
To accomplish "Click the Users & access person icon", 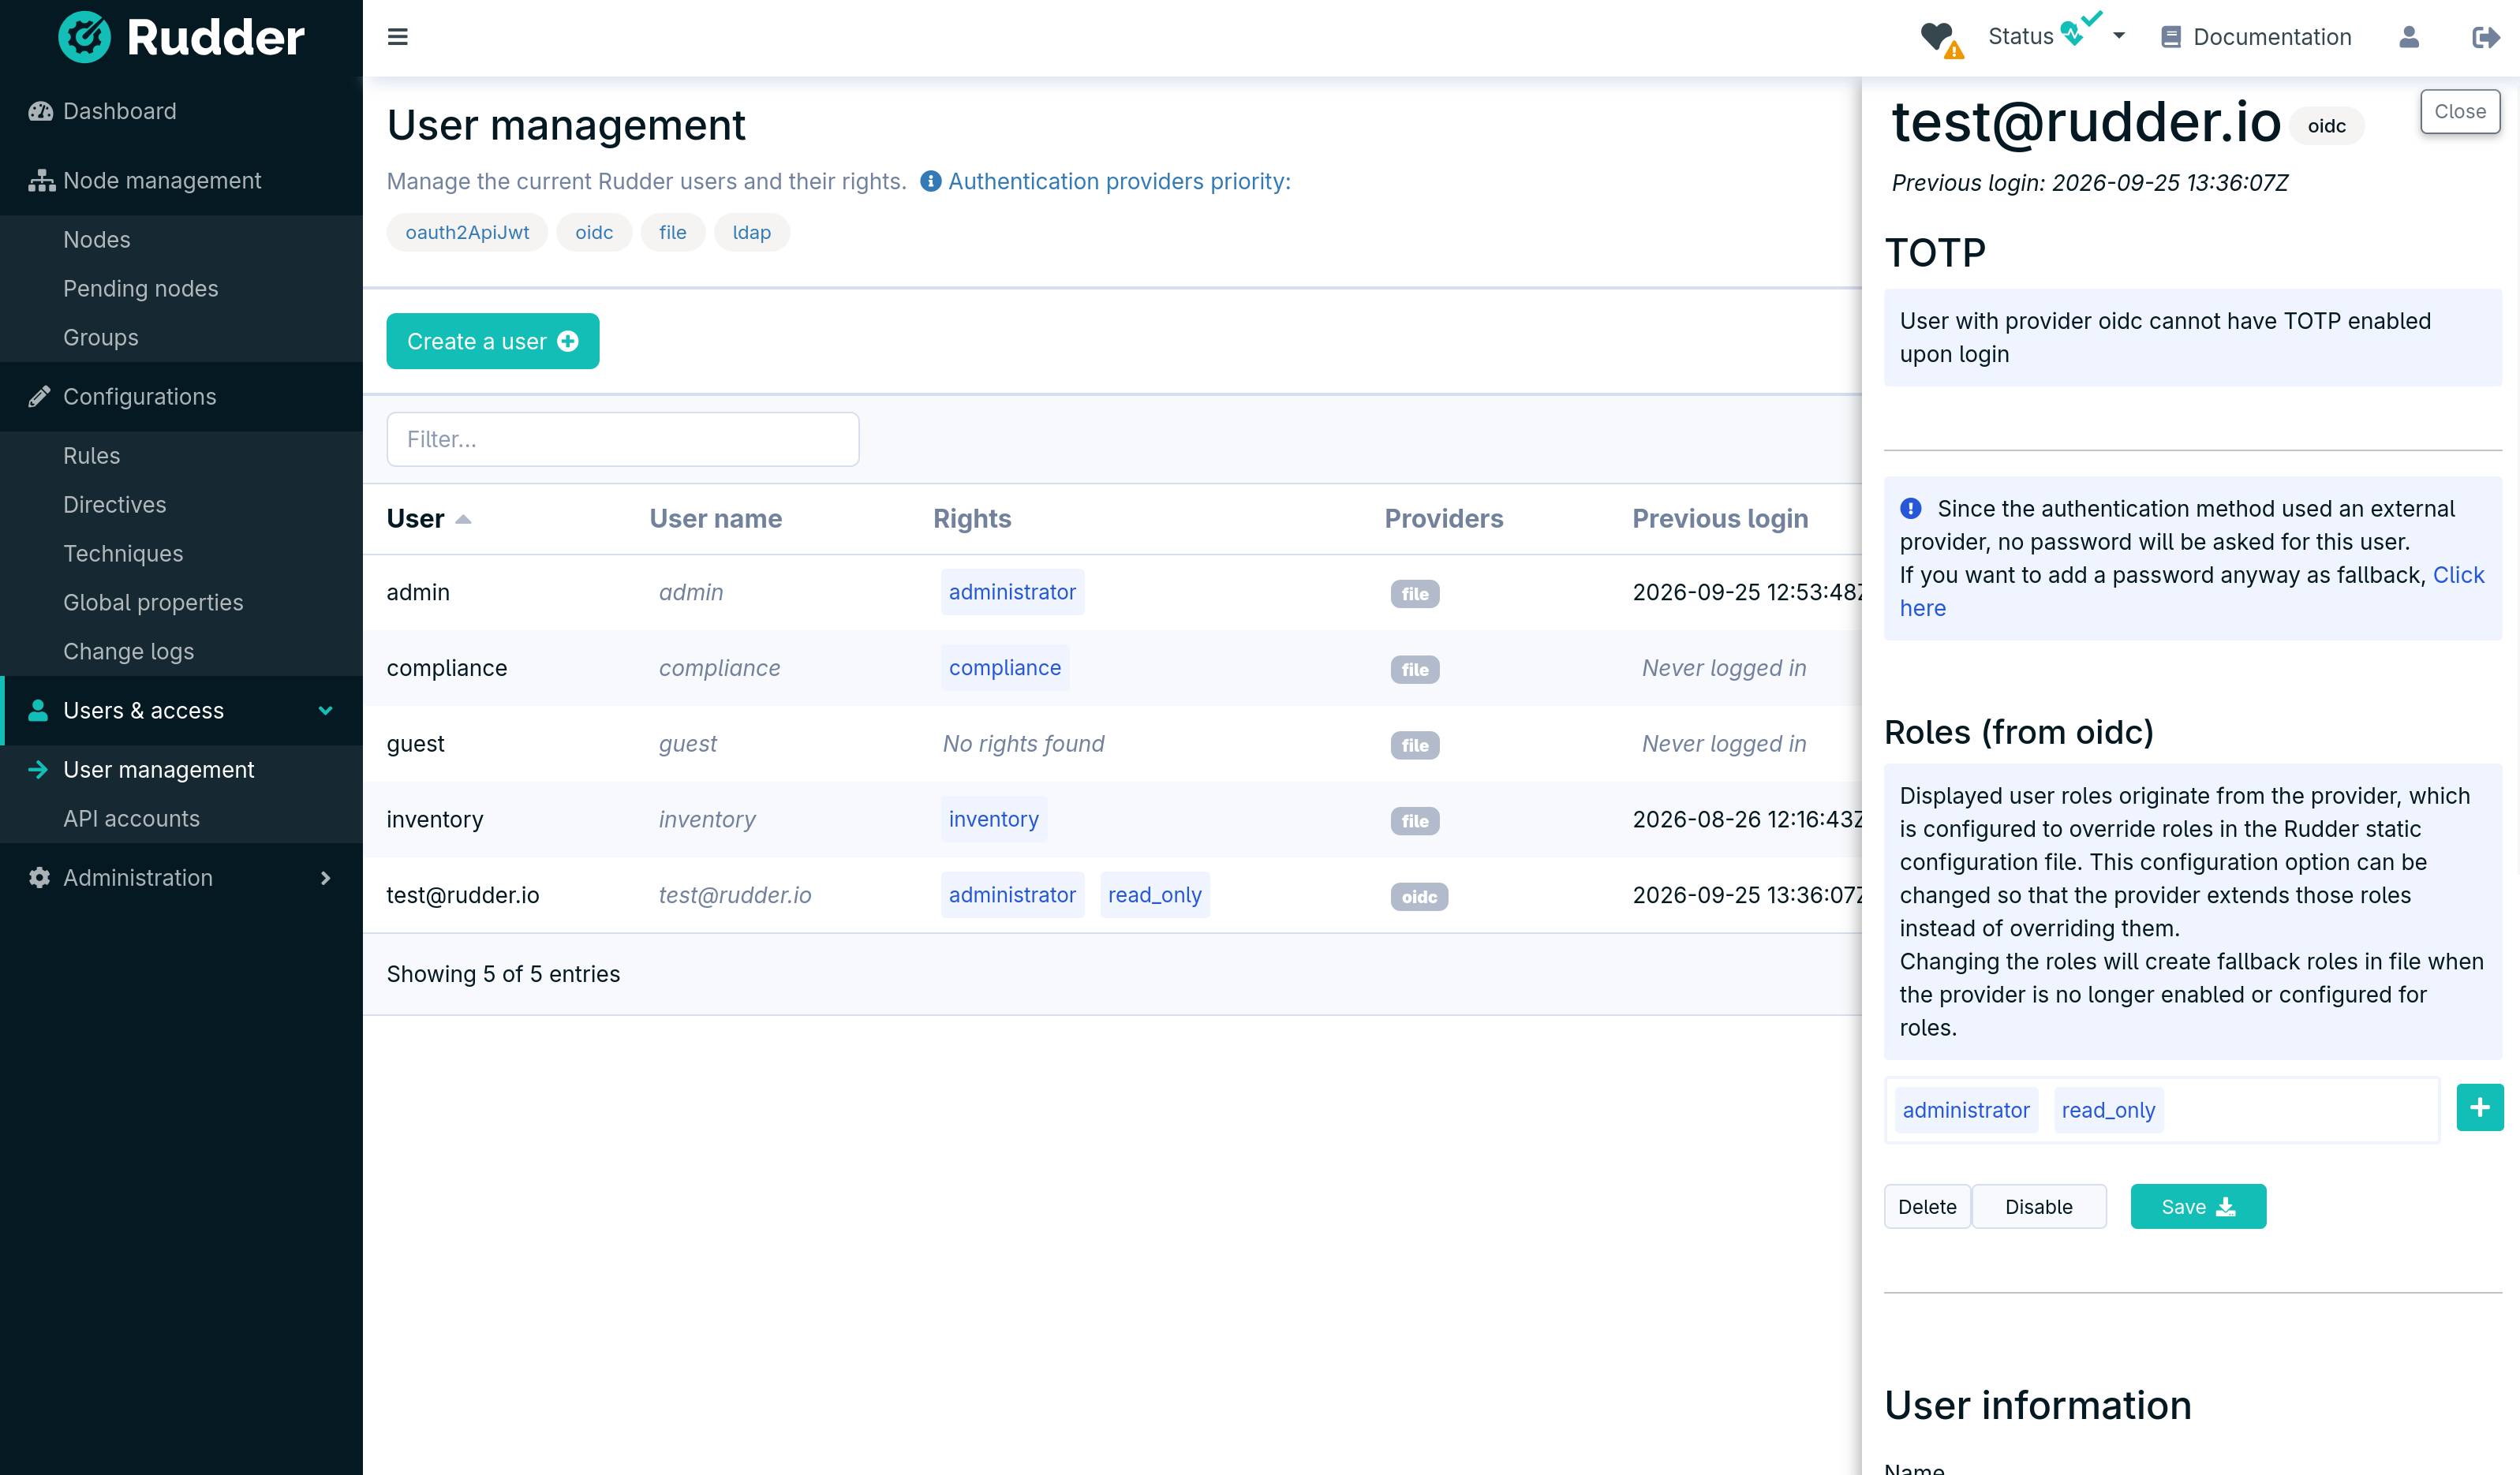I will pos(38,710).
